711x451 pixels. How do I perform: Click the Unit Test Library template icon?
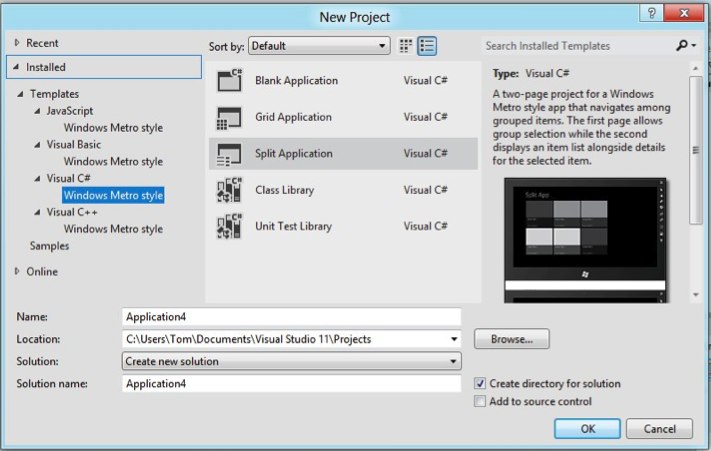pos(229,226)
